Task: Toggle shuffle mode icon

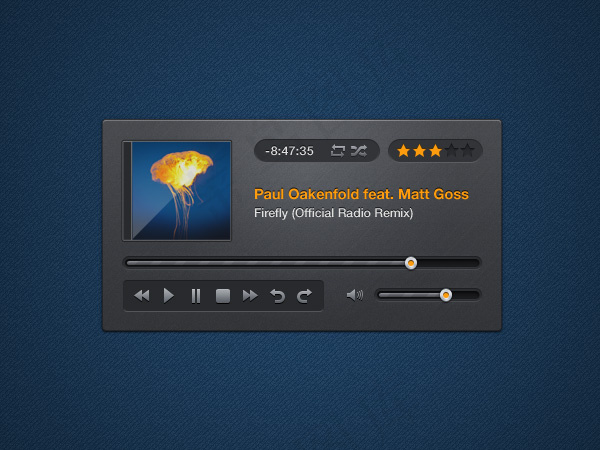Action: coord(359,151)
